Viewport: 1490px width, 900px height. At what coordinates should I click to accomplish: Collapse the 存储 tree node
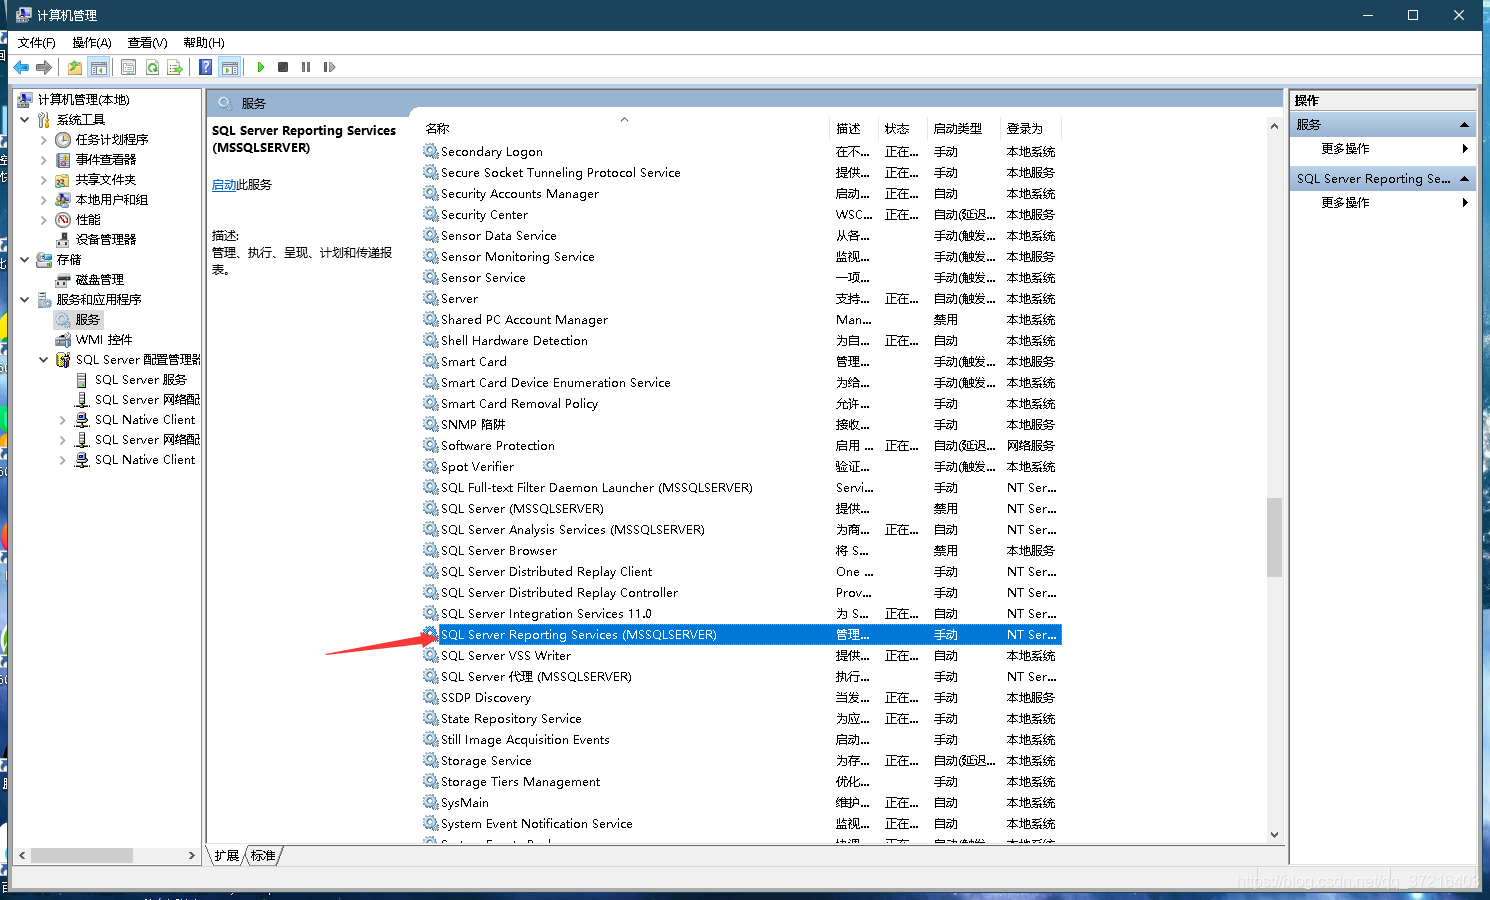point(25,260)
